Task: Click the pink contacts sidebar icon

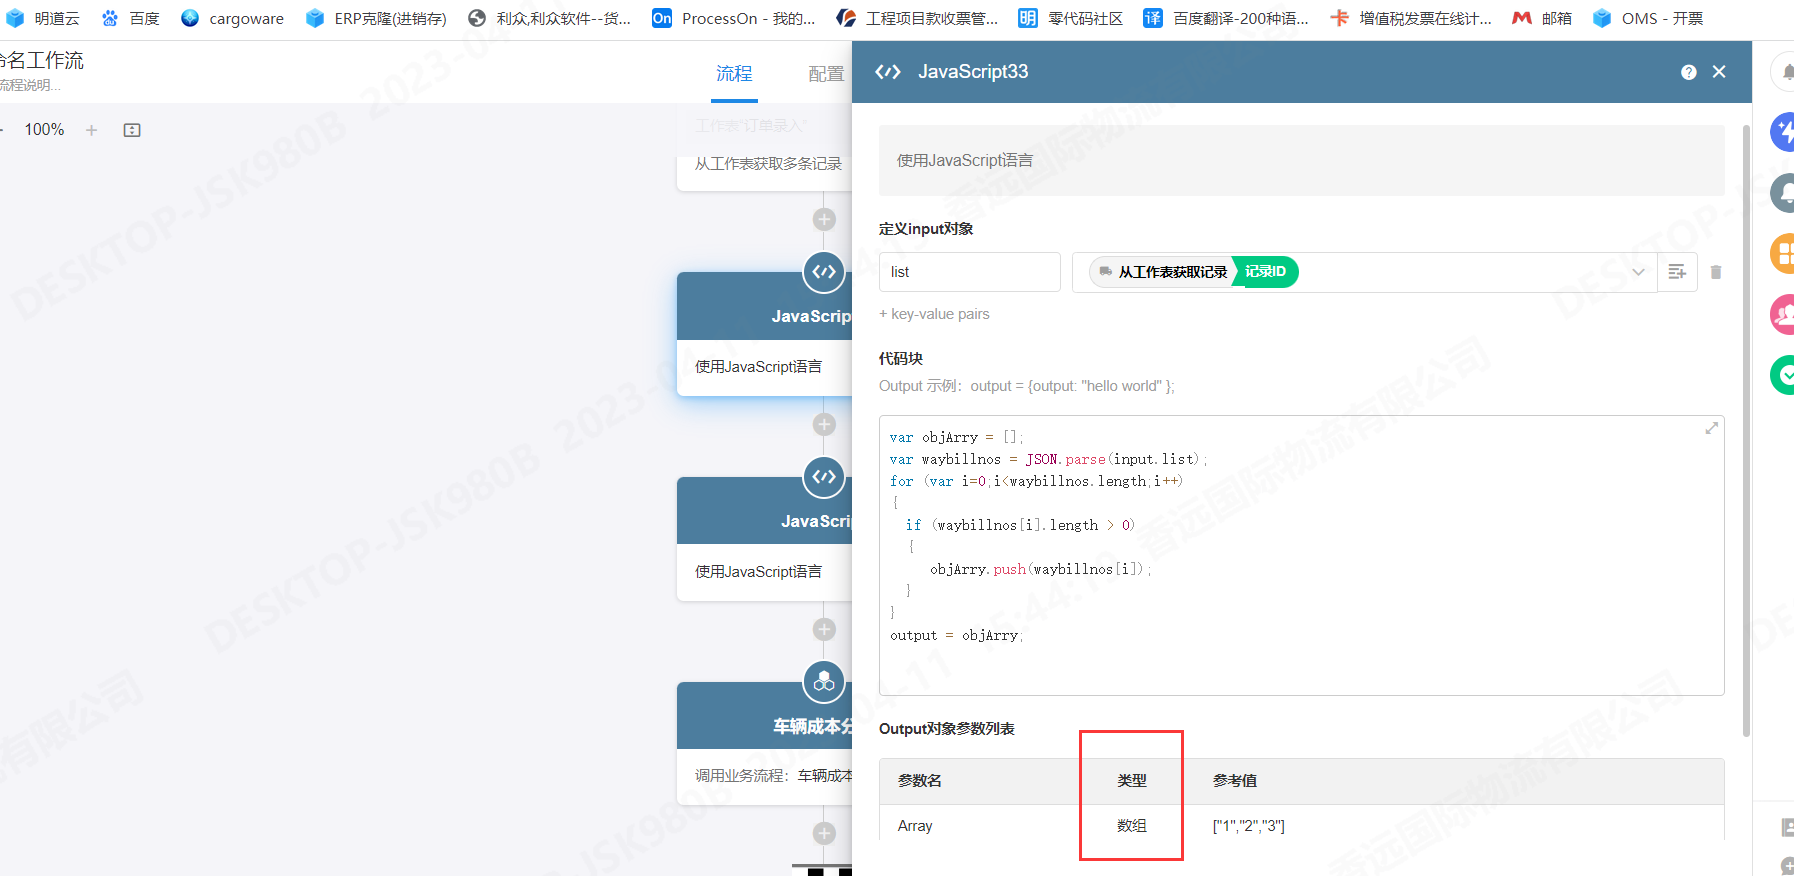Action: (1784, 314)
